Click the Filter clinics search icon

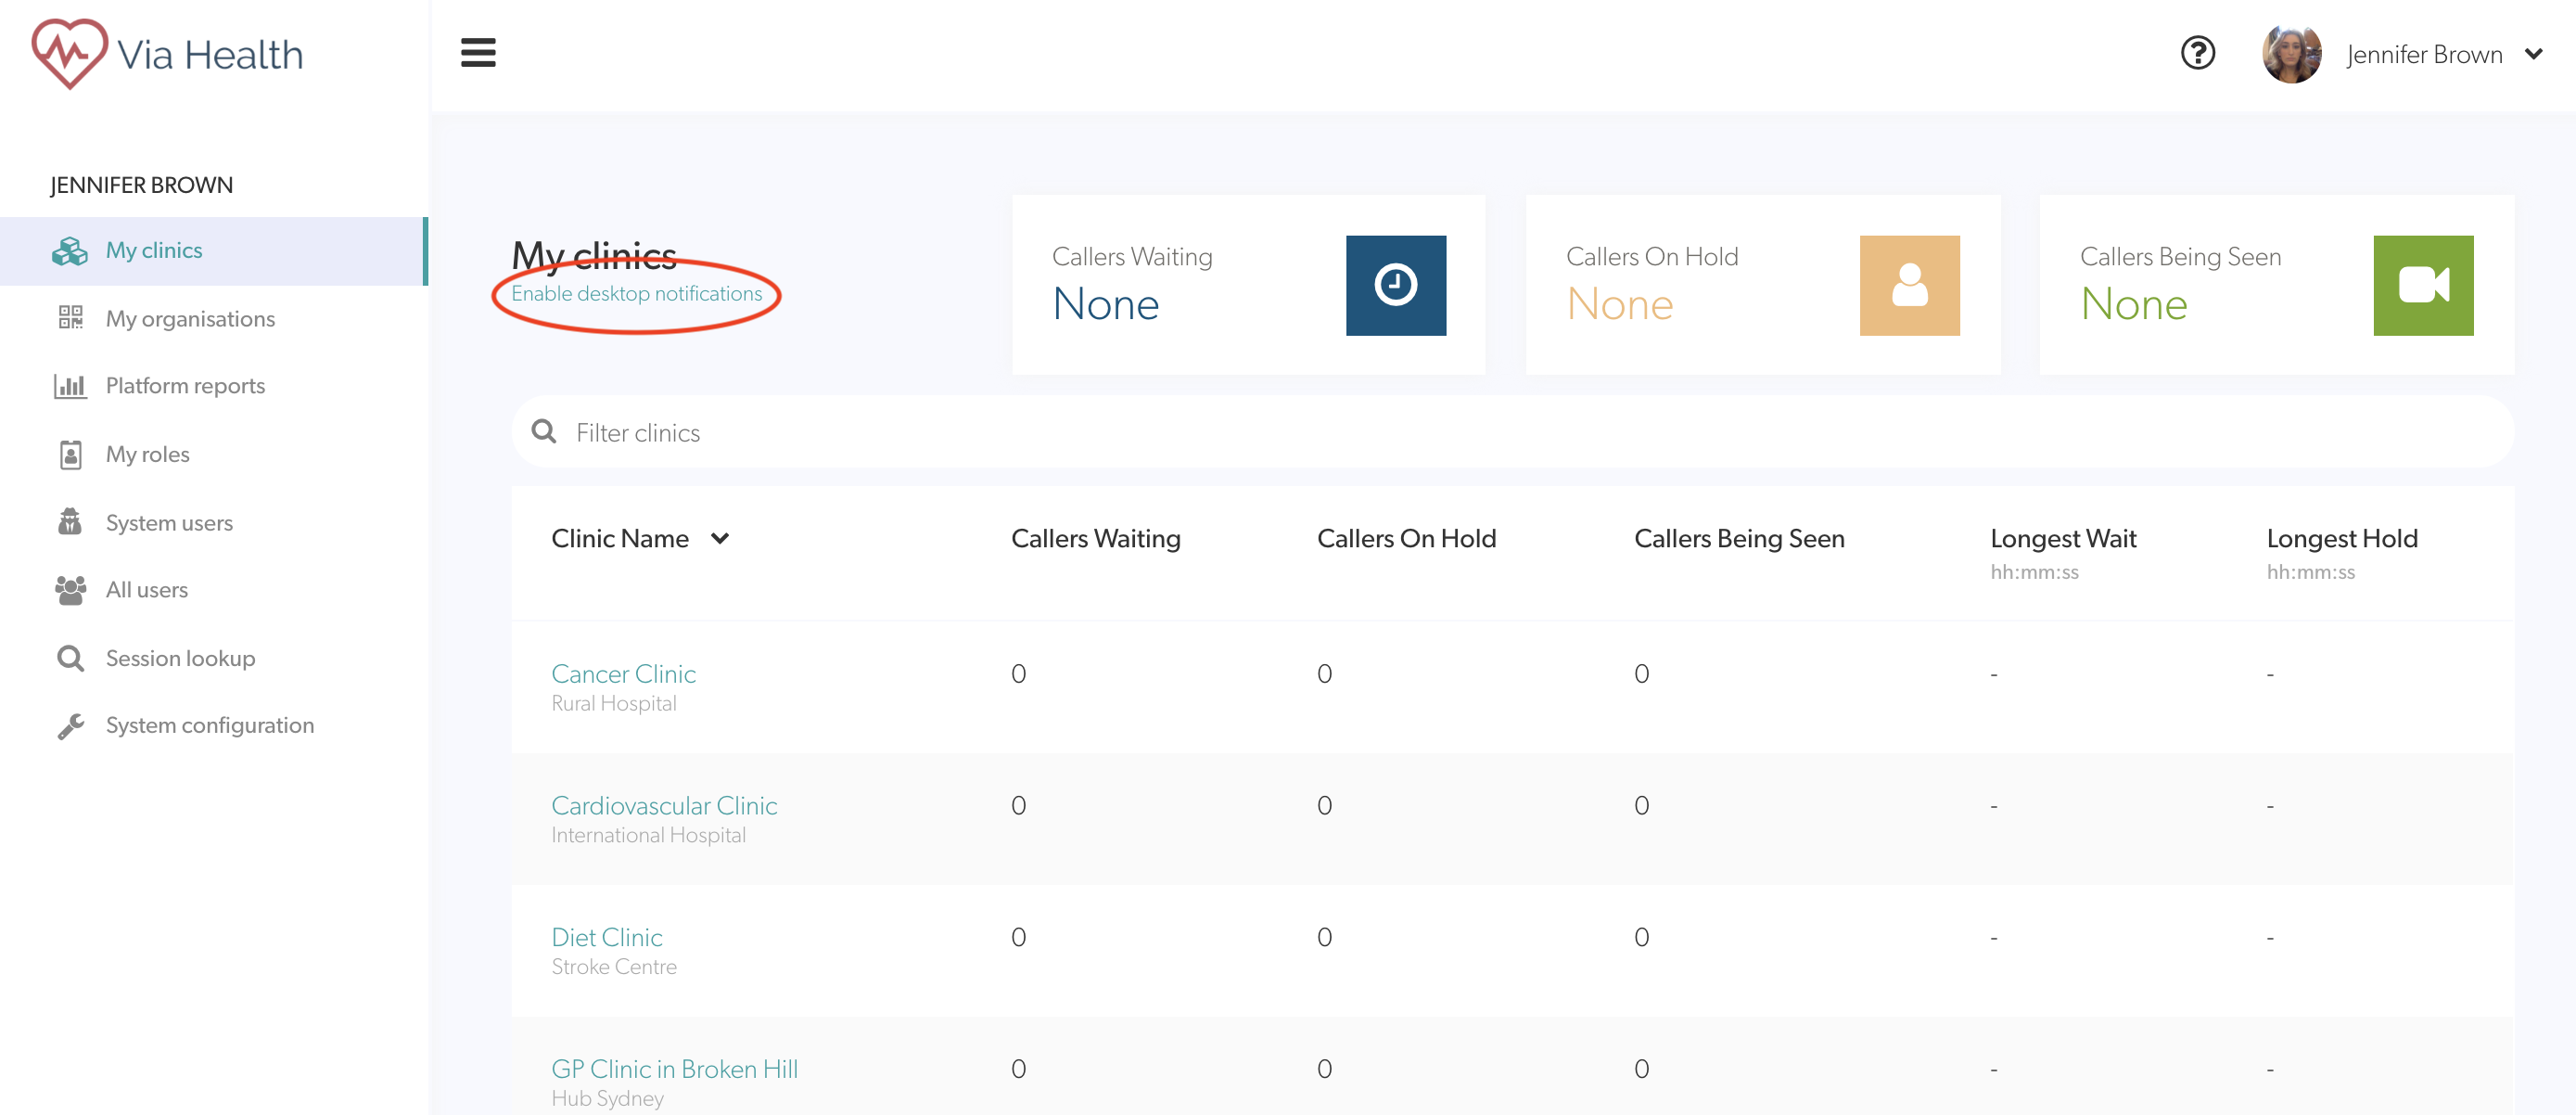[x=544, y=431]
